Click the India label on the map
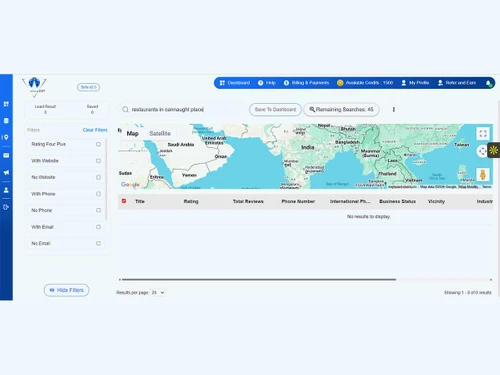 (308, 147)
